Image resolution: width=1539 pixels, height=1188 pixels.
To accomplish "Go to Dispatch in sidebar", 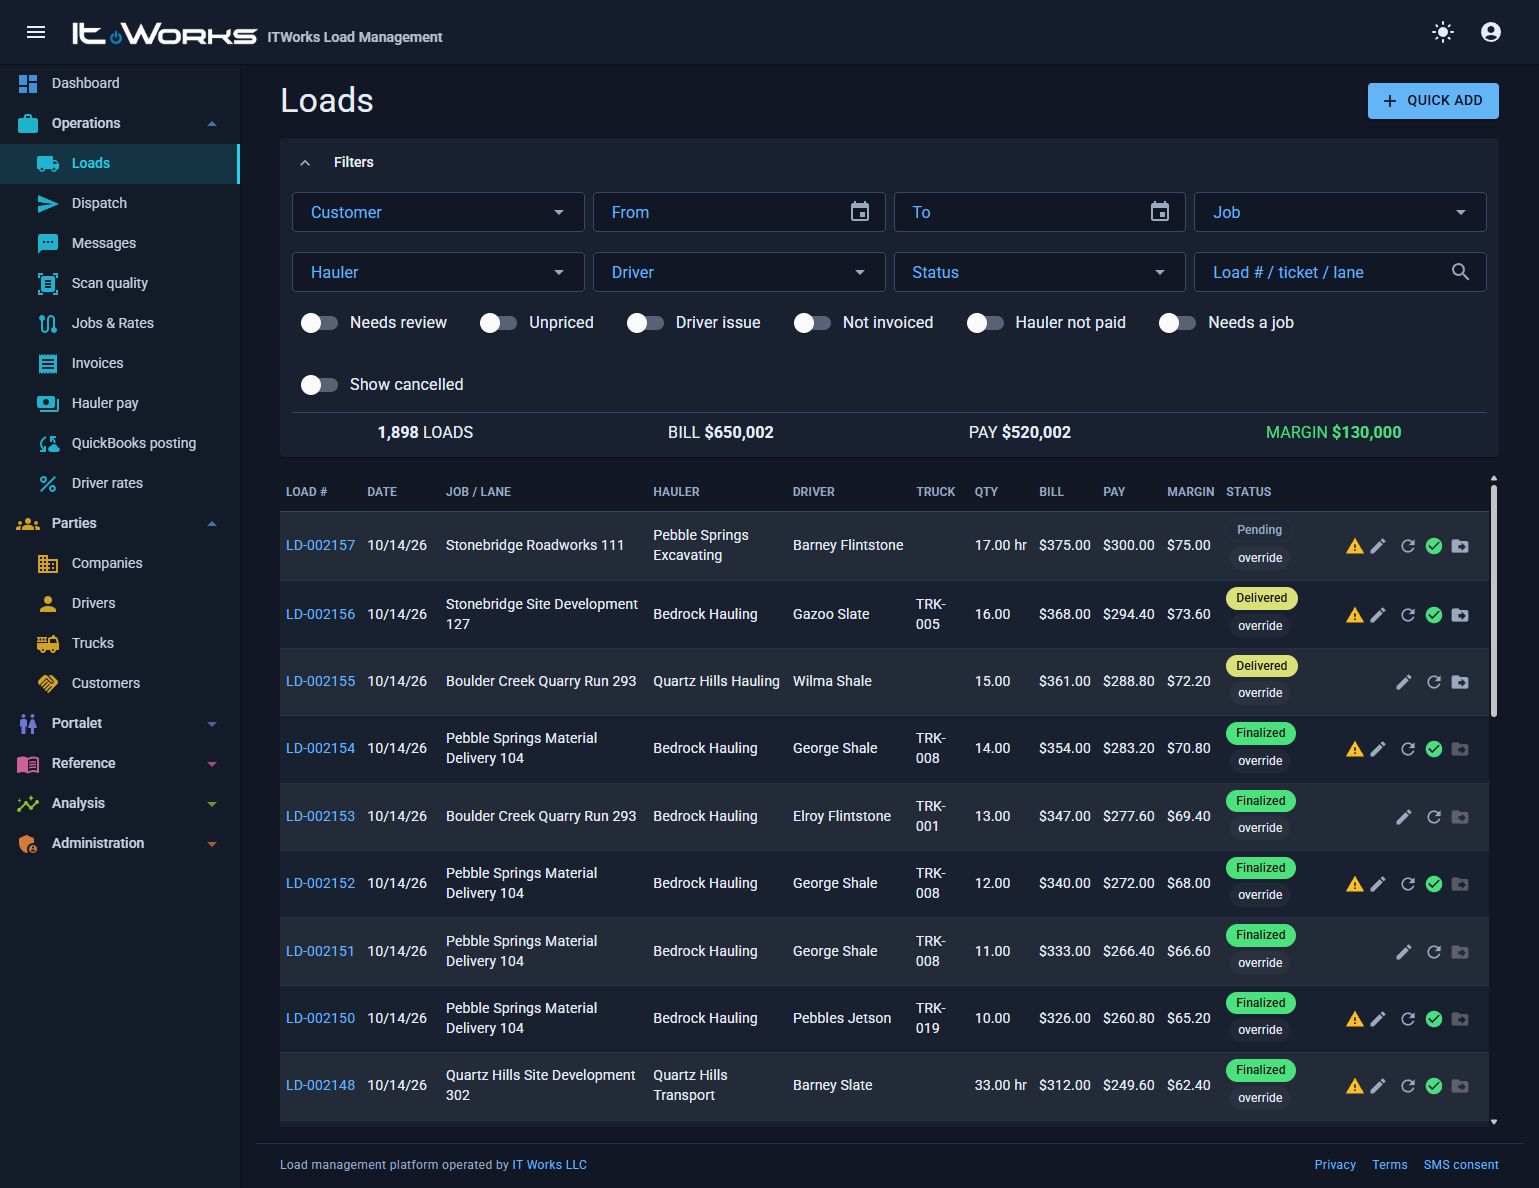I will click(120, 203).
